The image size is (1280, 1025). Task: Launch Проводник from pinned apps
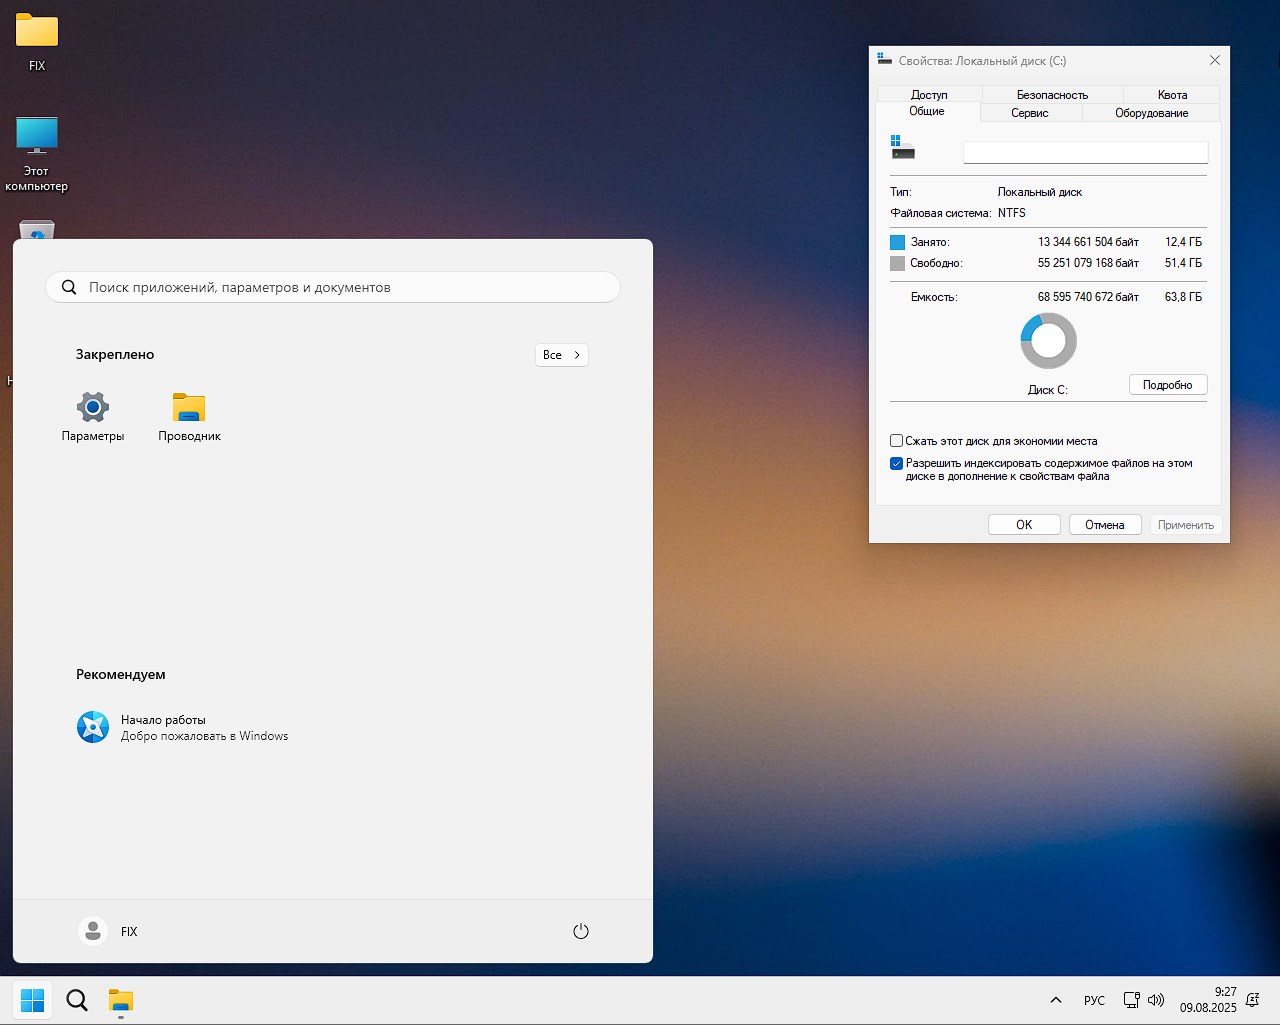click(x=189, y=417)
